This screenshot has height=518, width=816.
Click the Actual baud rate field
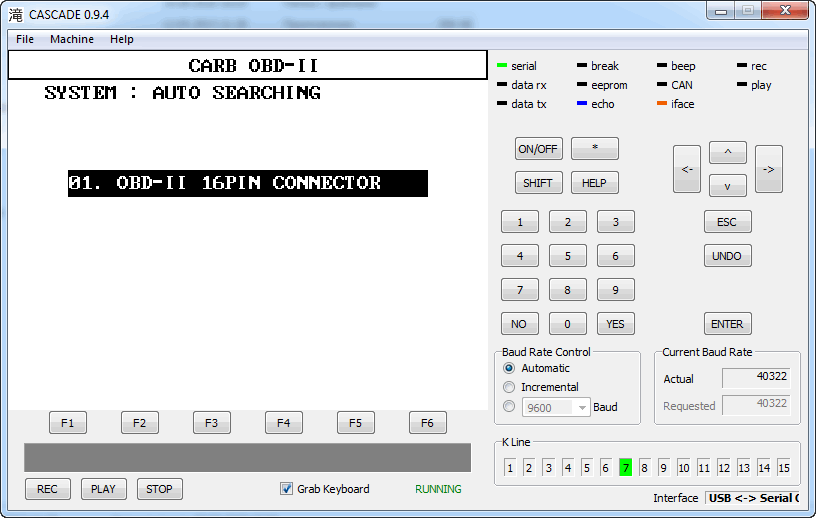pos(756,377)
